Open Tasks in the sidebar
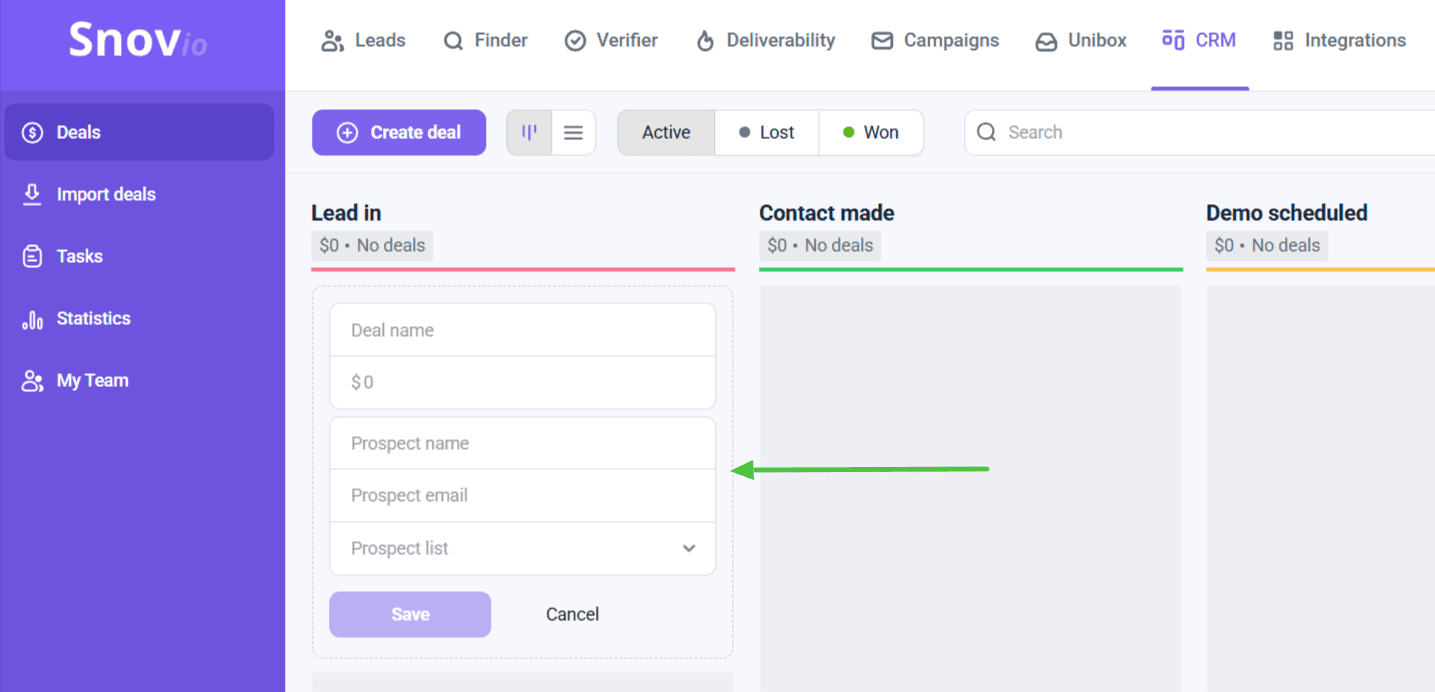The height and width of the screenshot is (692, 1435). 79,256
